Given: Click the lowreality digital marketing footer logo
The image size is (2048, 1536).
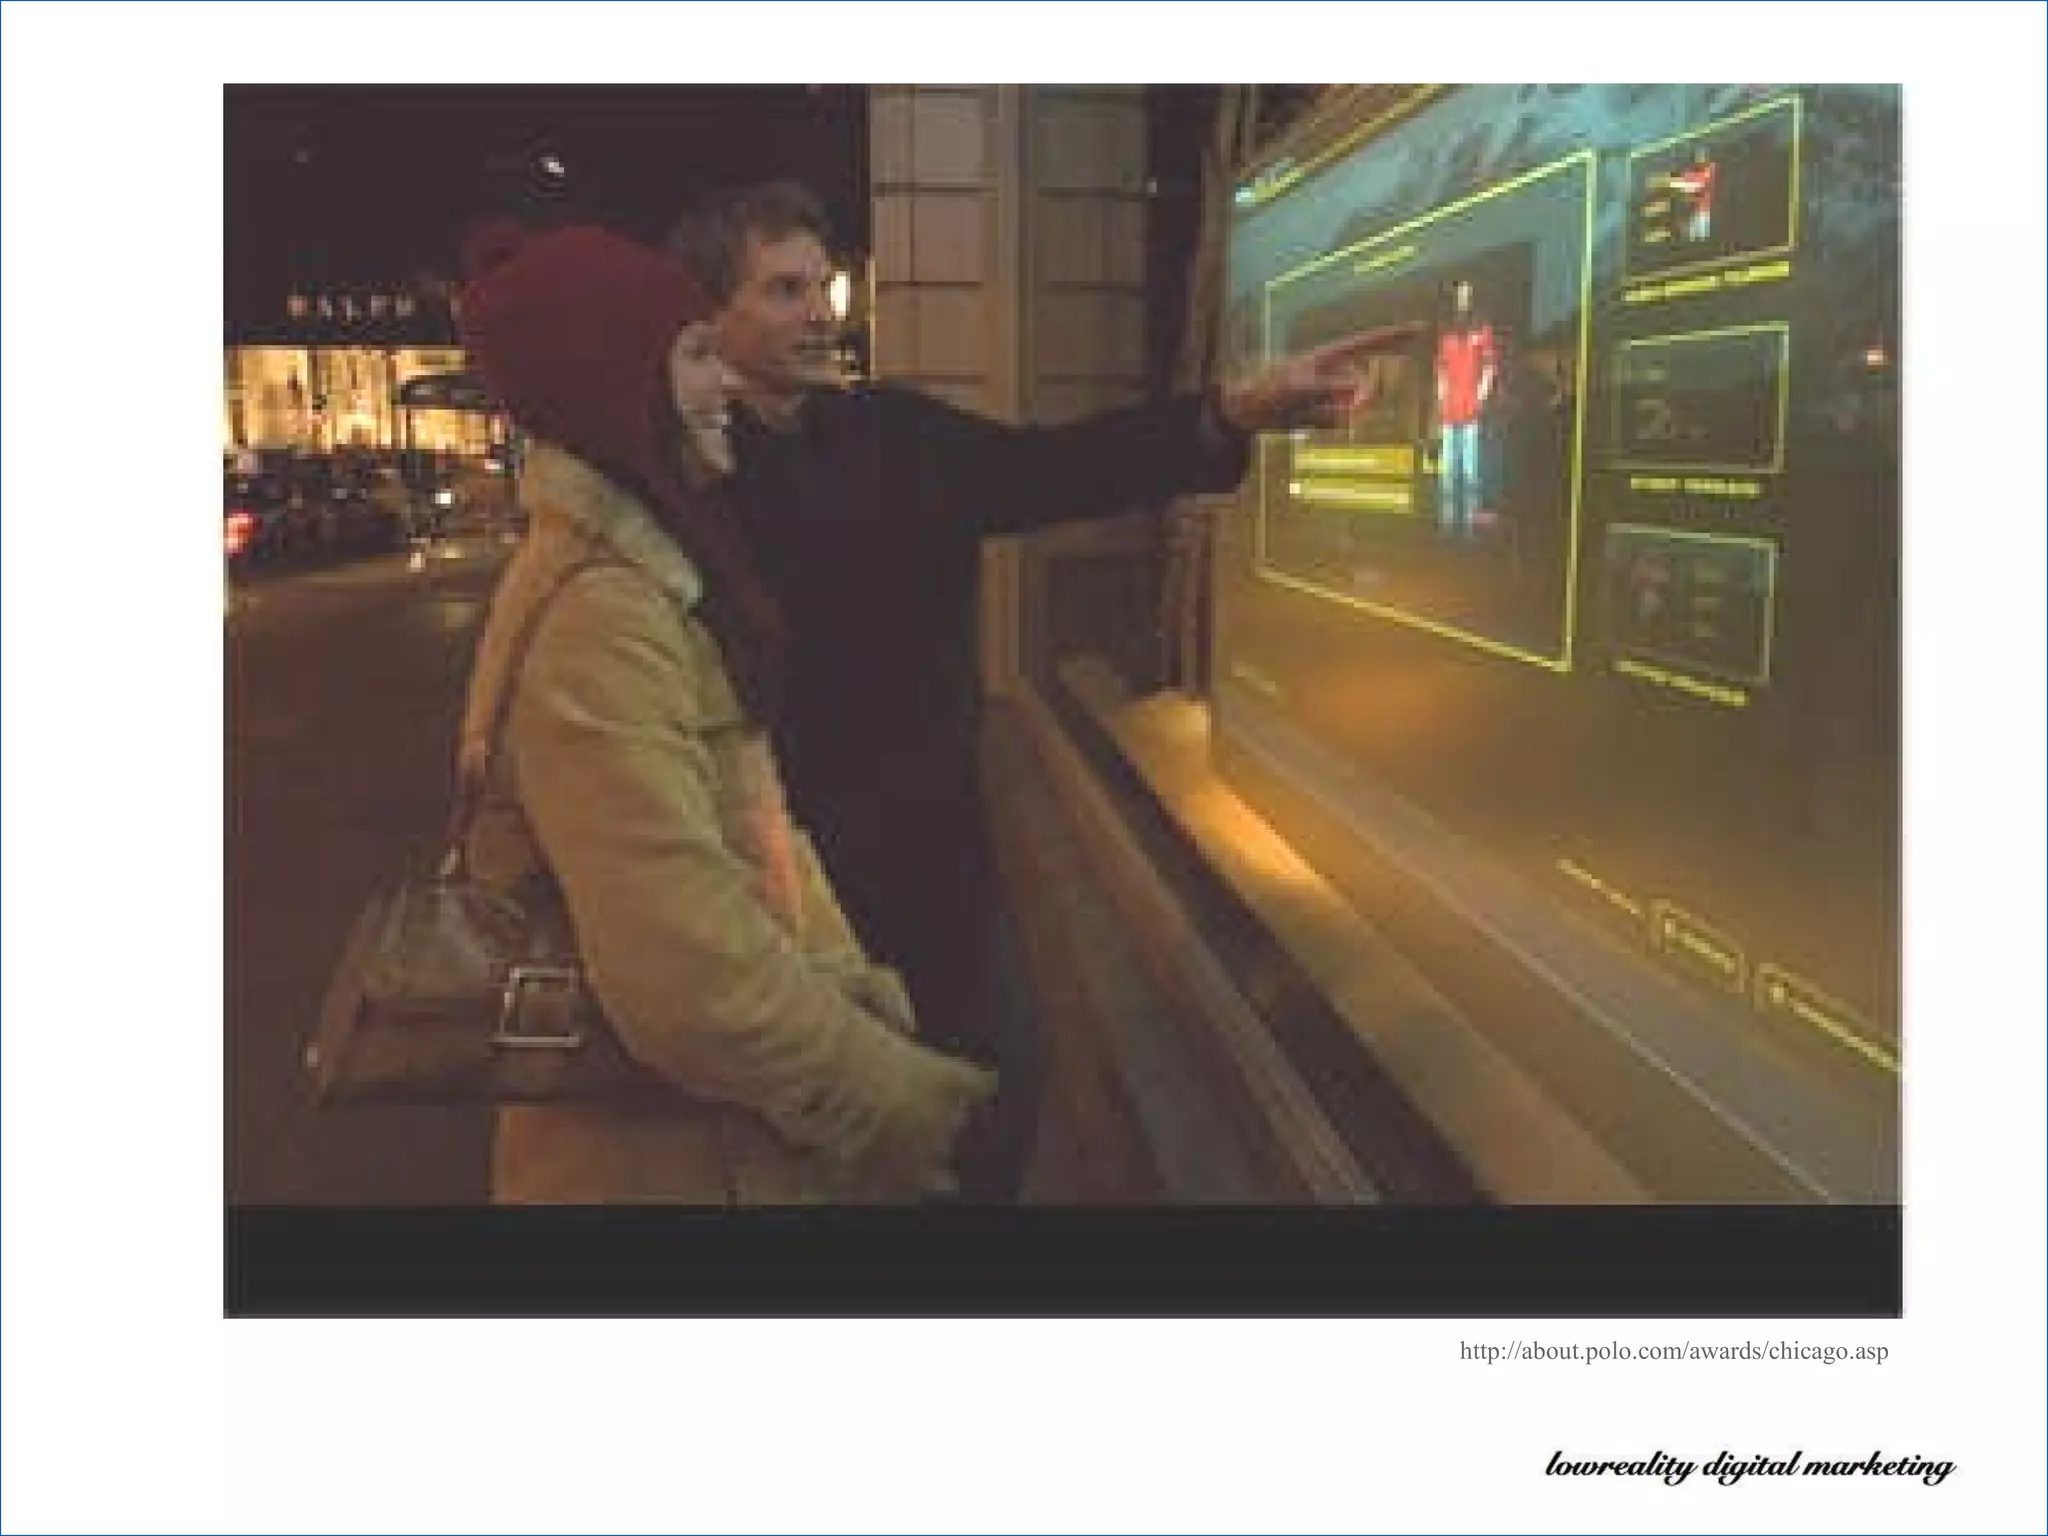Looking at the screenshot, I should (1749, 1467).
